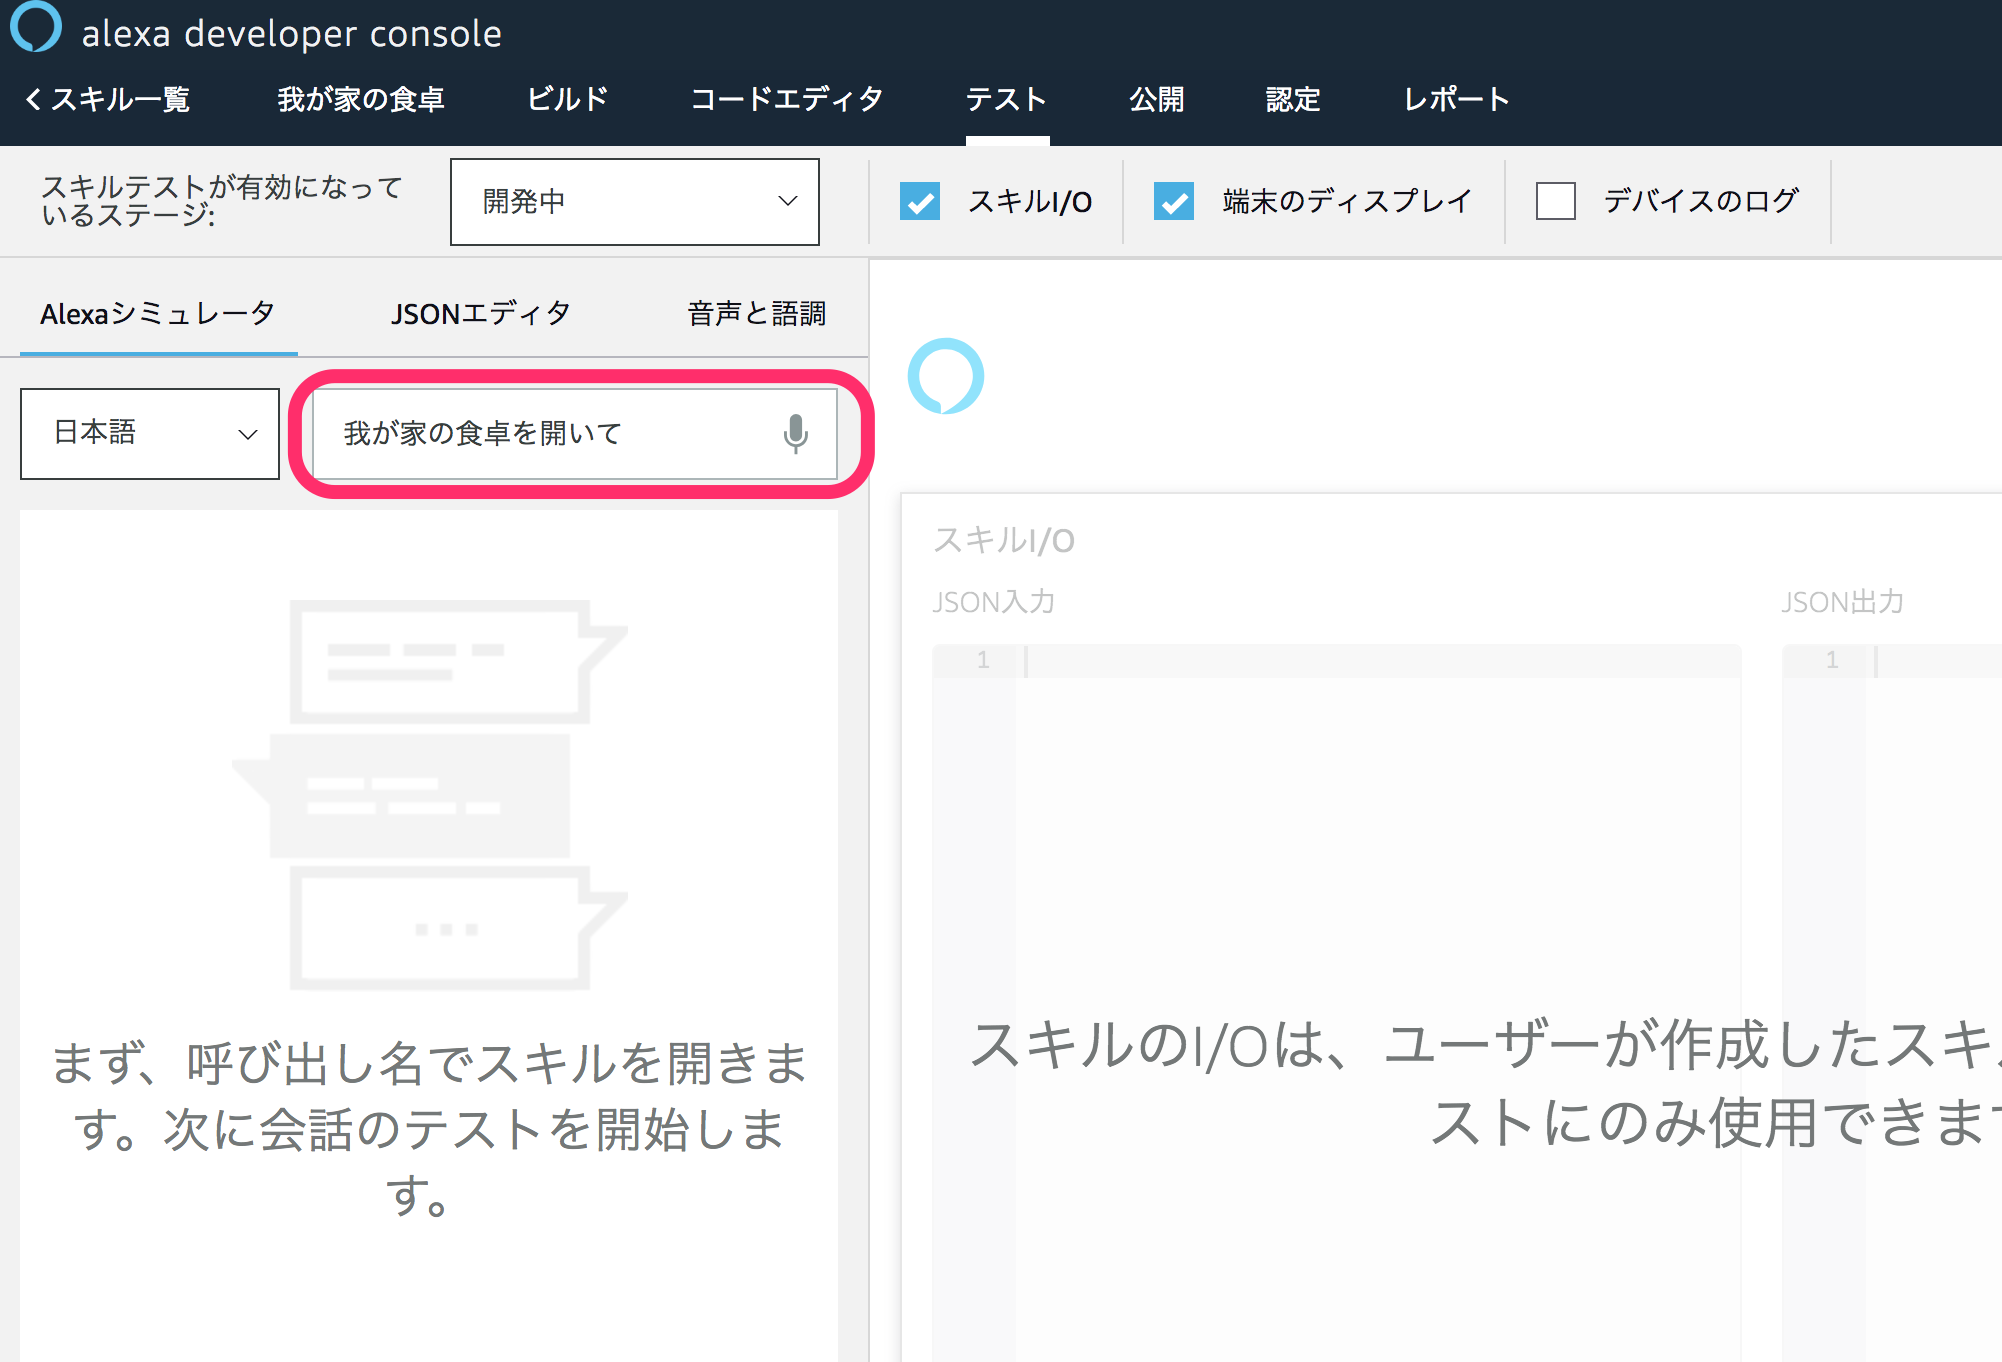This screenshot has height=1362, width=2002.
Task: Open the コードエディタ section
Action: pyautogui.click(x=787, y=99)
